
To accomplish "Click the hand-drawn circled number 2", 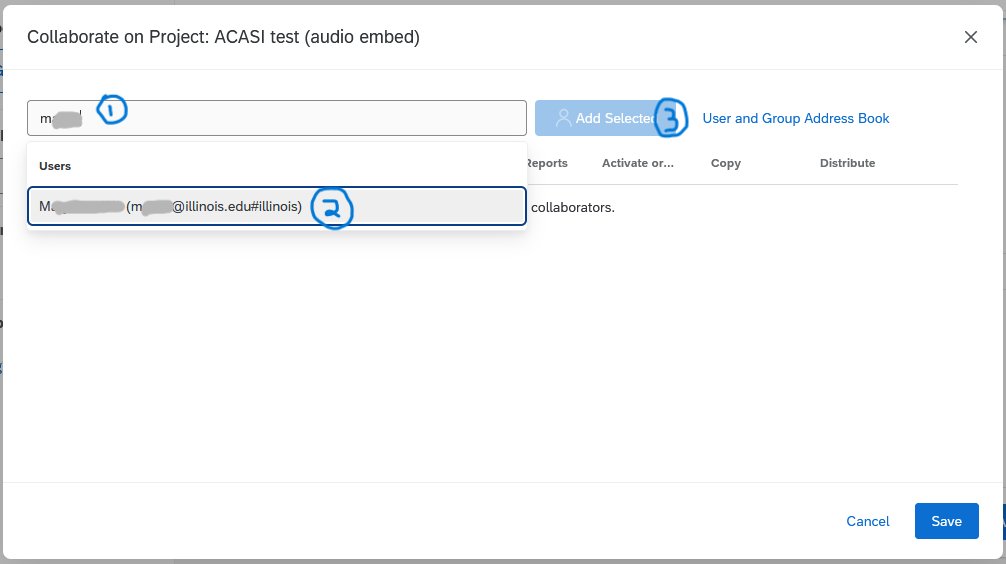I will coord(332,208).
